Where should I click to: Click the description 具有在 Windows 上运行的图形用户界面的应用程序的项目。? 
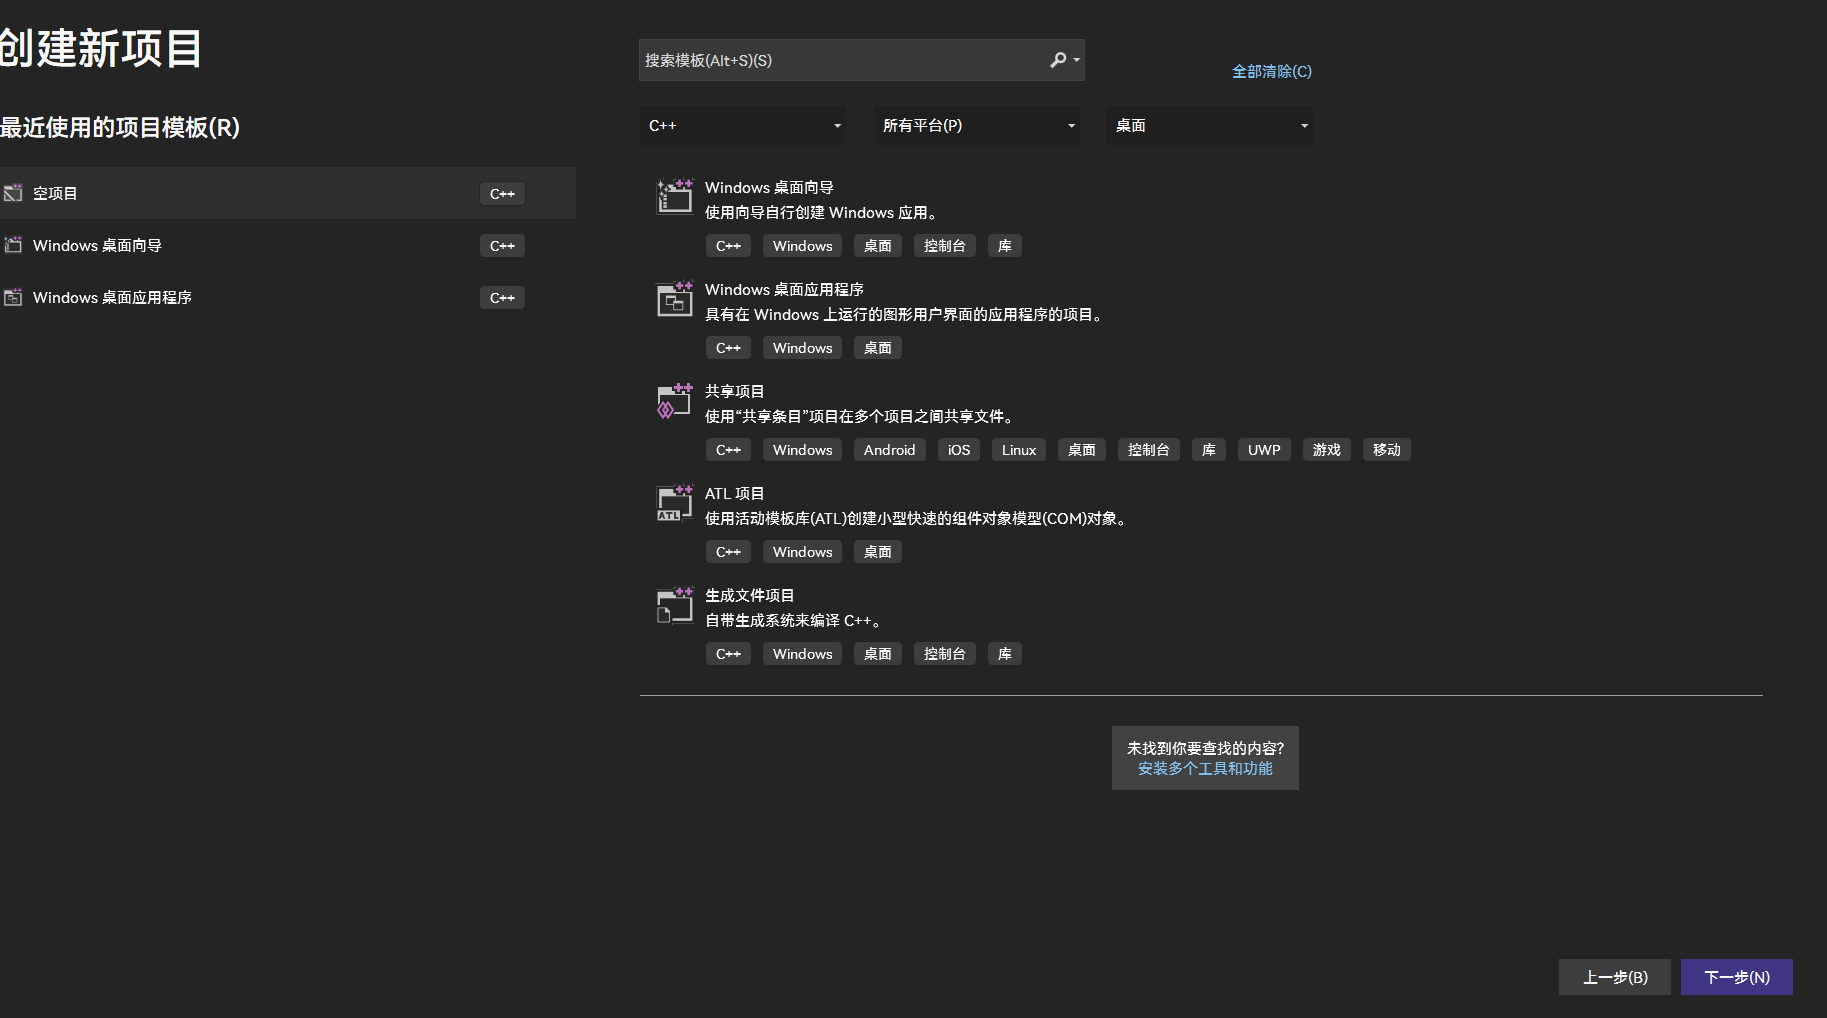906,314
